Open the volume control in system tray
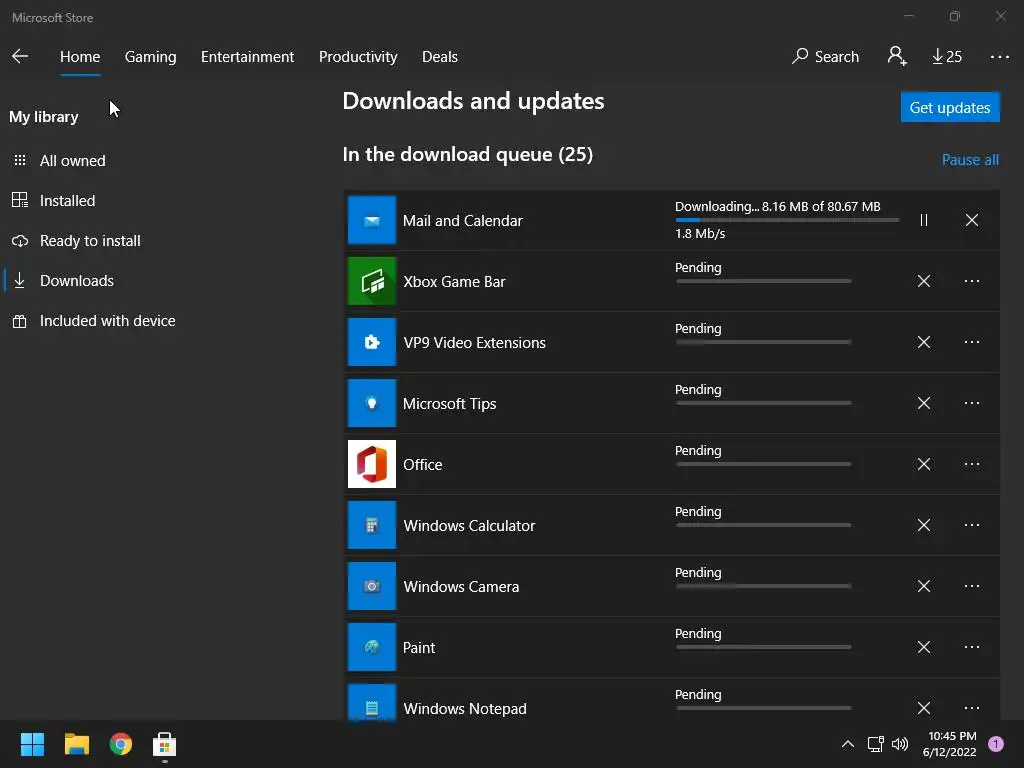 coord(900,744)
